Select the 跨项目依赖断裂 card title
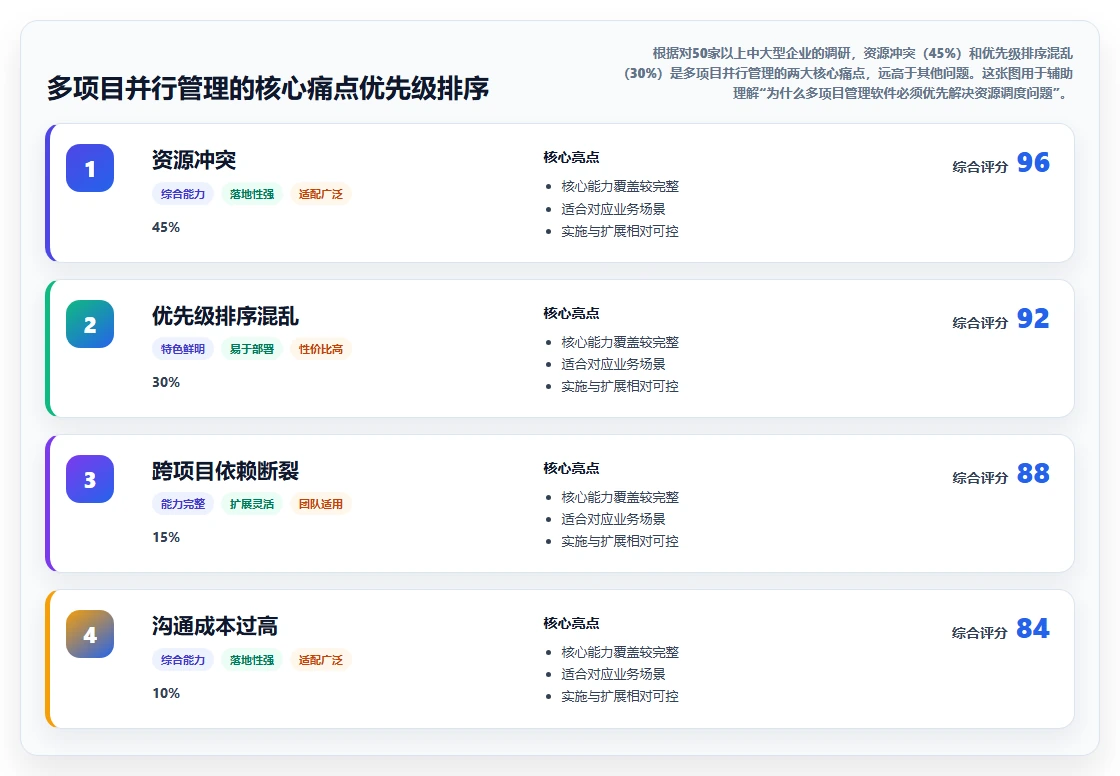 (225, 471)
